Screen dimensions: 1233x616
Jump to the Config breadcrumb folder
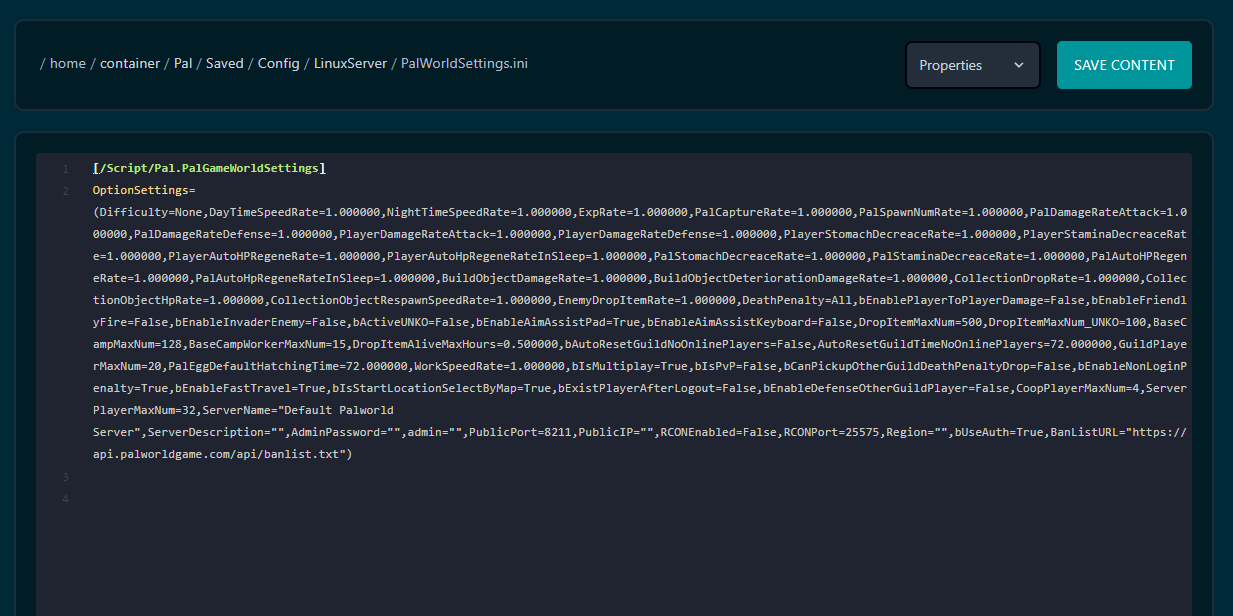(x=279, y=63)
